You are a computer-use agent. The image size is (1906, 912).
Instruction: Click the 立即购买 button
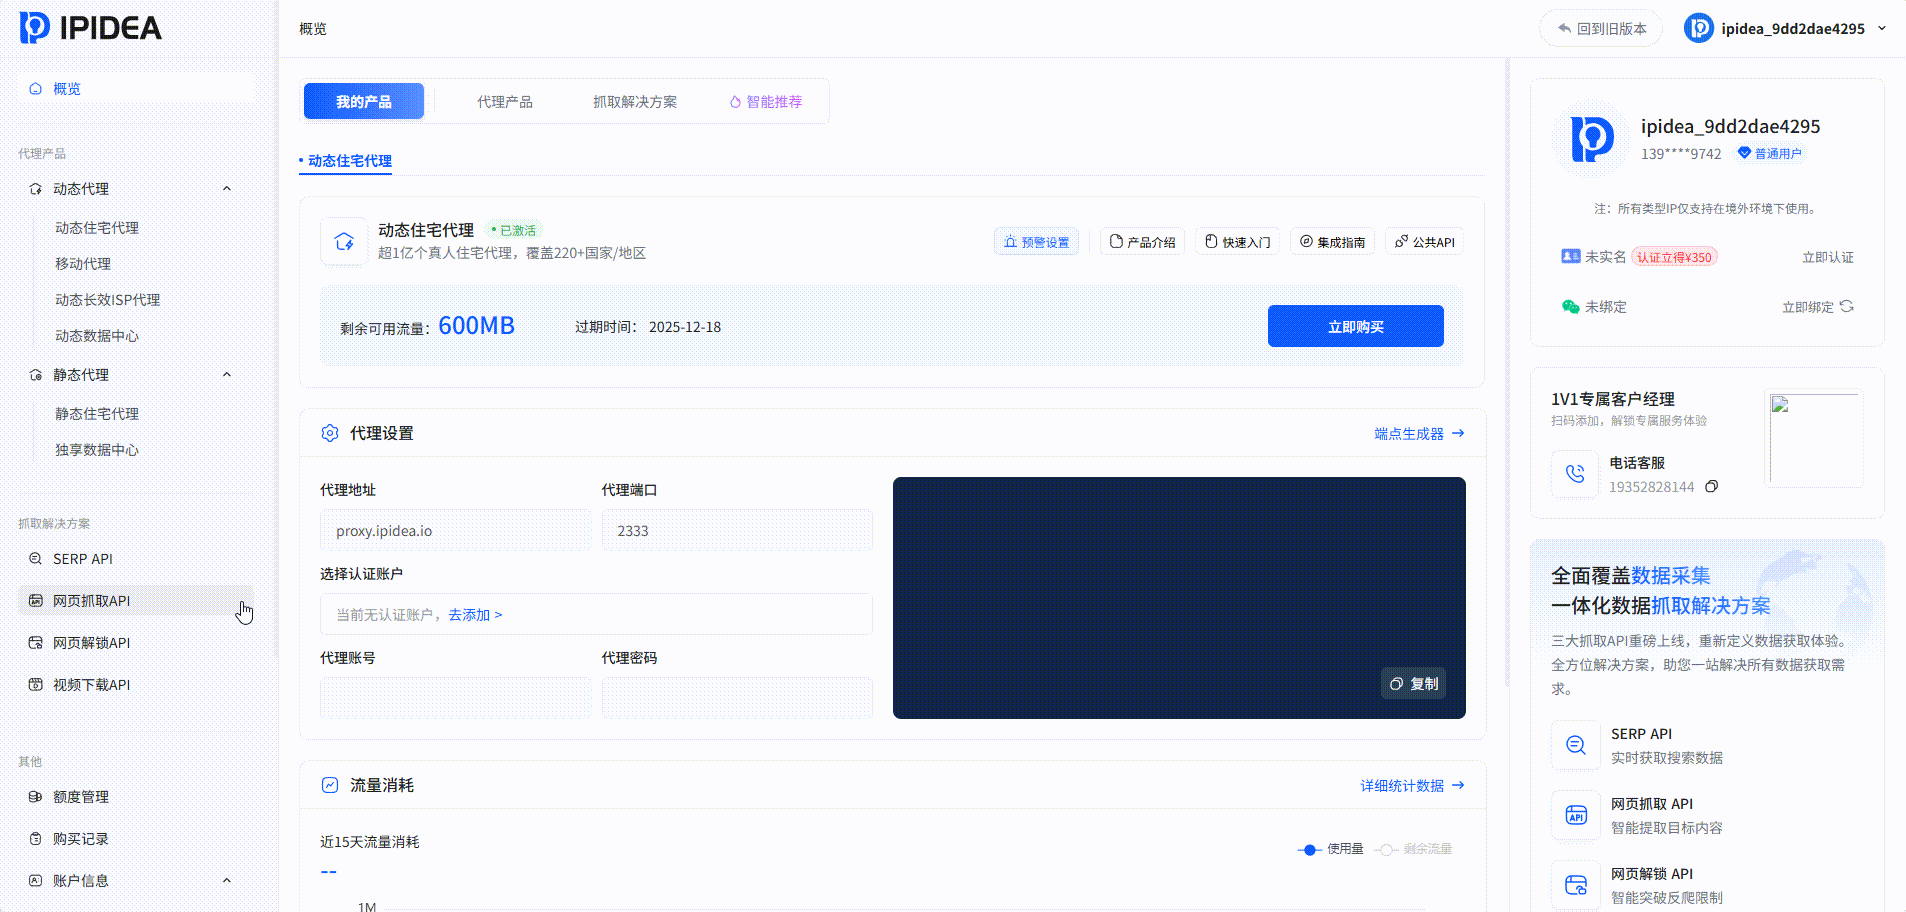point(1356,326)
